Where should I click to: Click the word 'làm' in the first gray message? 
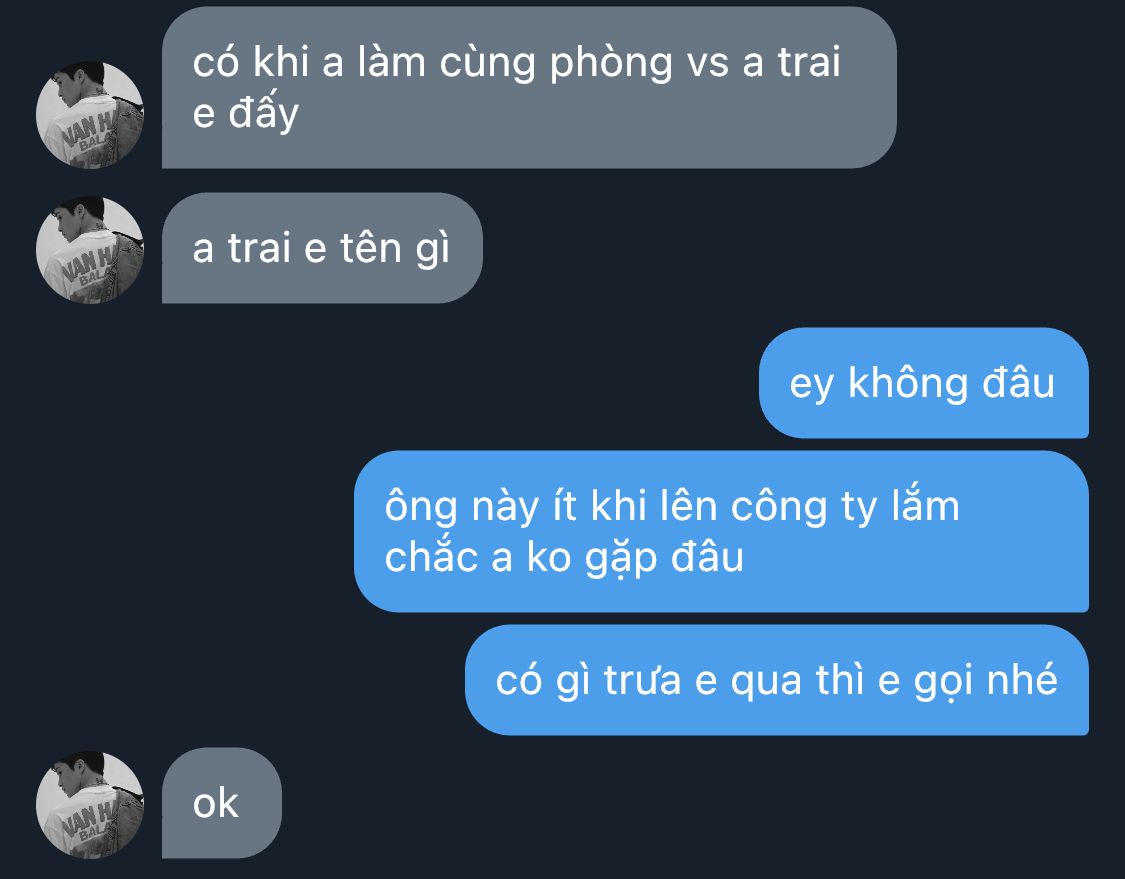[392, 62]
